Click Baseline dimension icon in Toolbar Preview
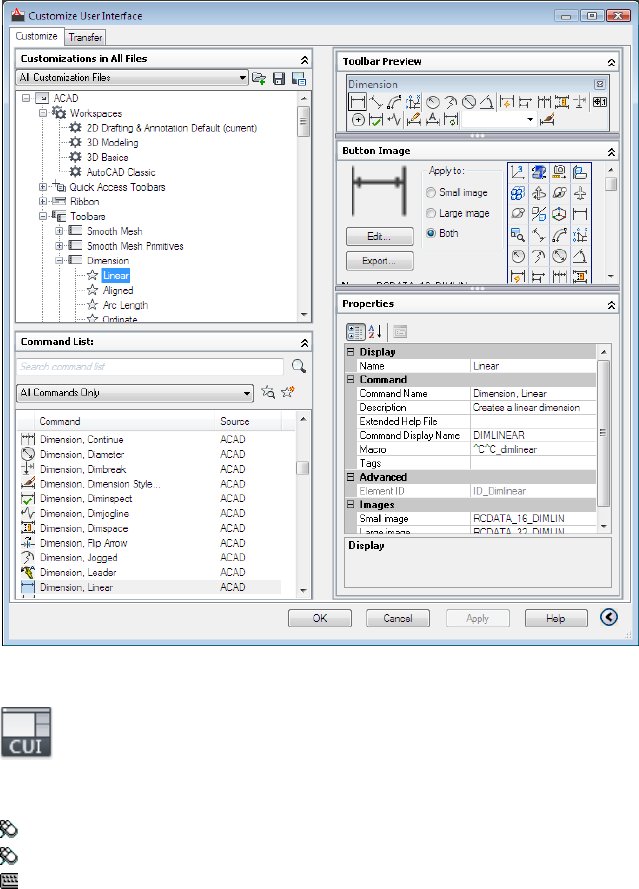Screen dimensions: 639x889 click(525, 102)
